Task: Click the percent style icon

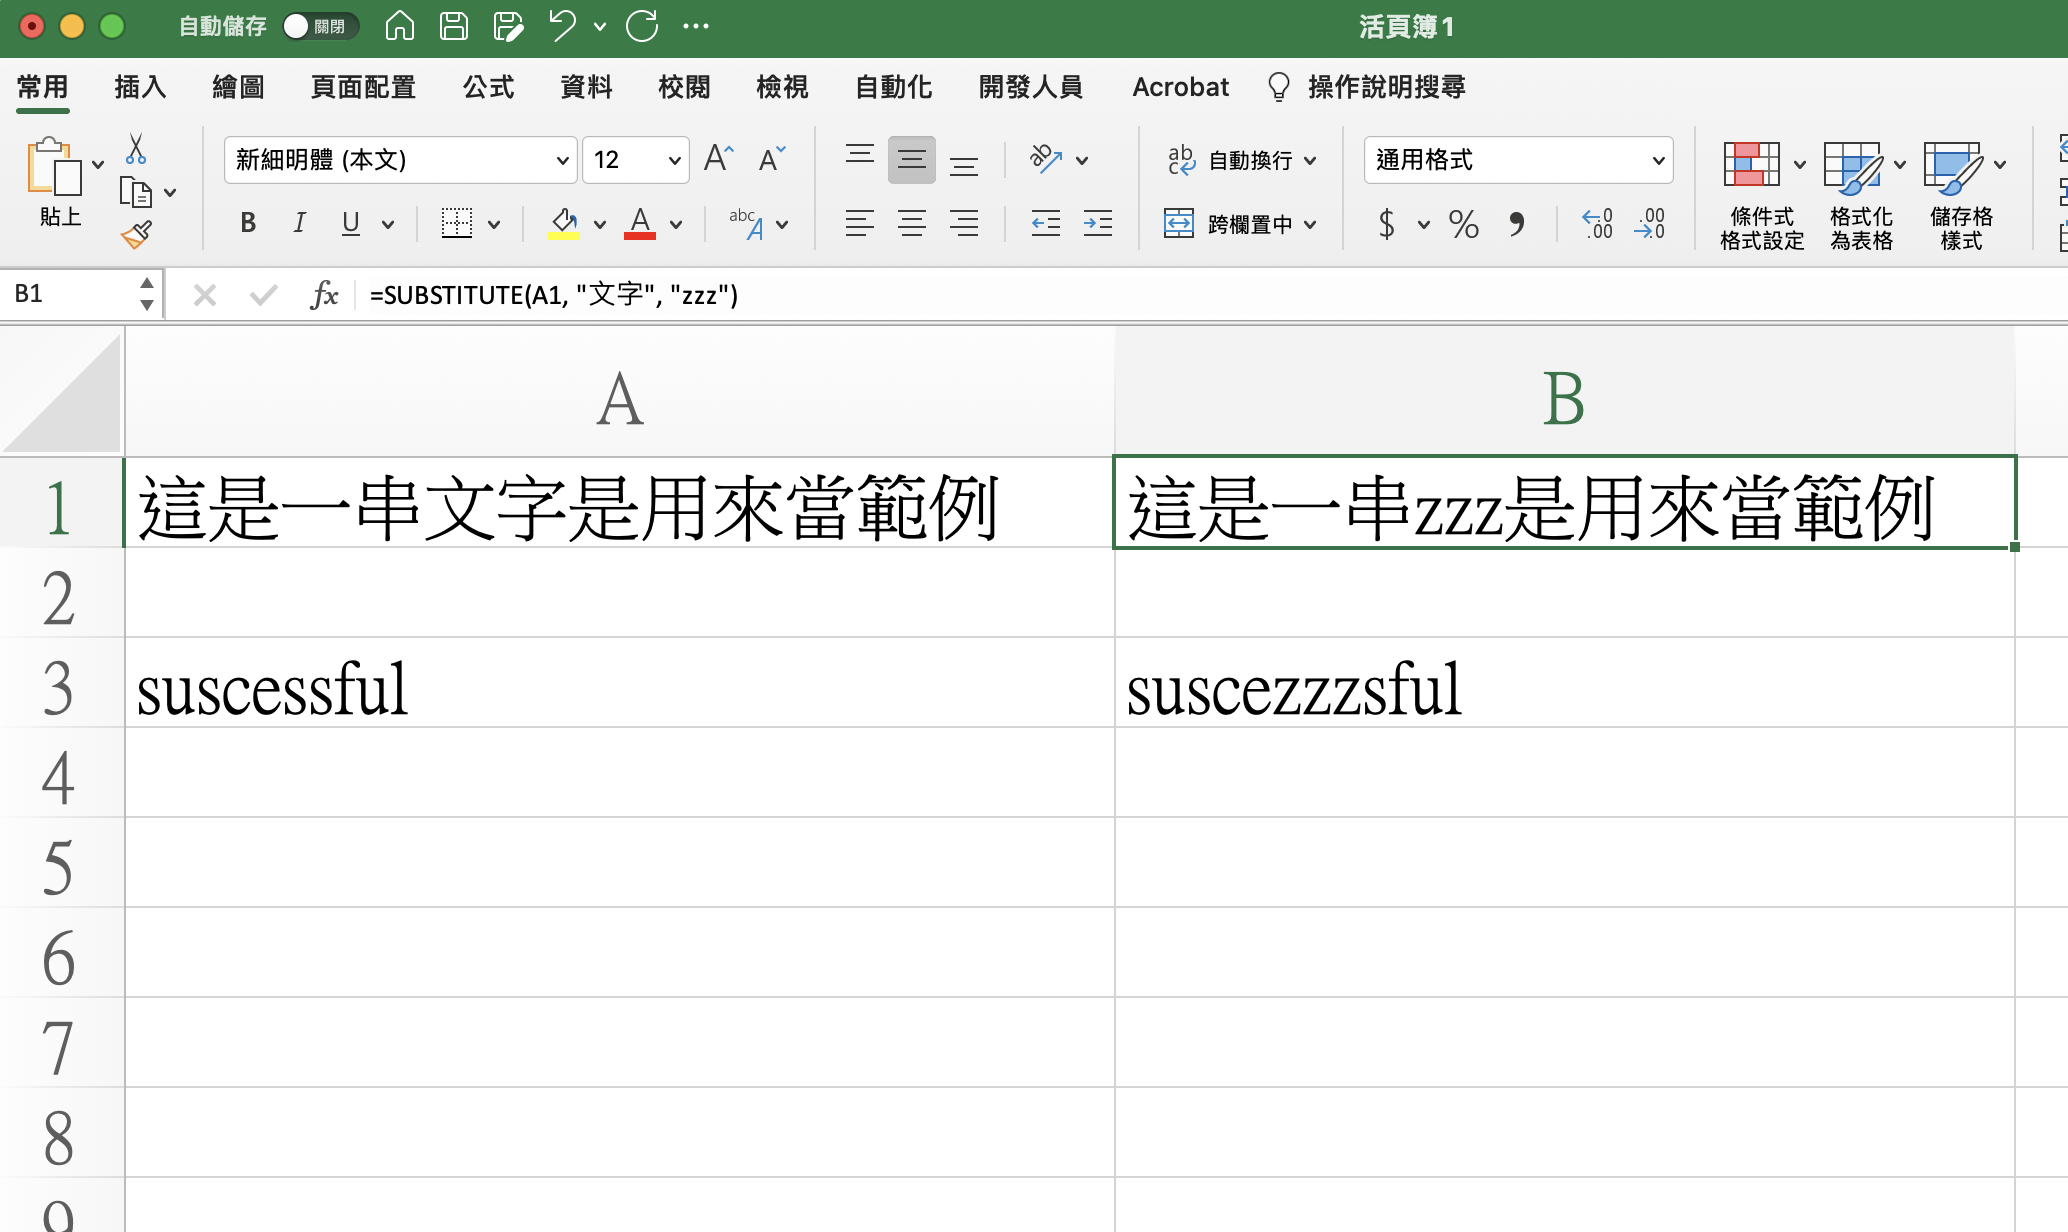Action: click(x=1463, y=224)
